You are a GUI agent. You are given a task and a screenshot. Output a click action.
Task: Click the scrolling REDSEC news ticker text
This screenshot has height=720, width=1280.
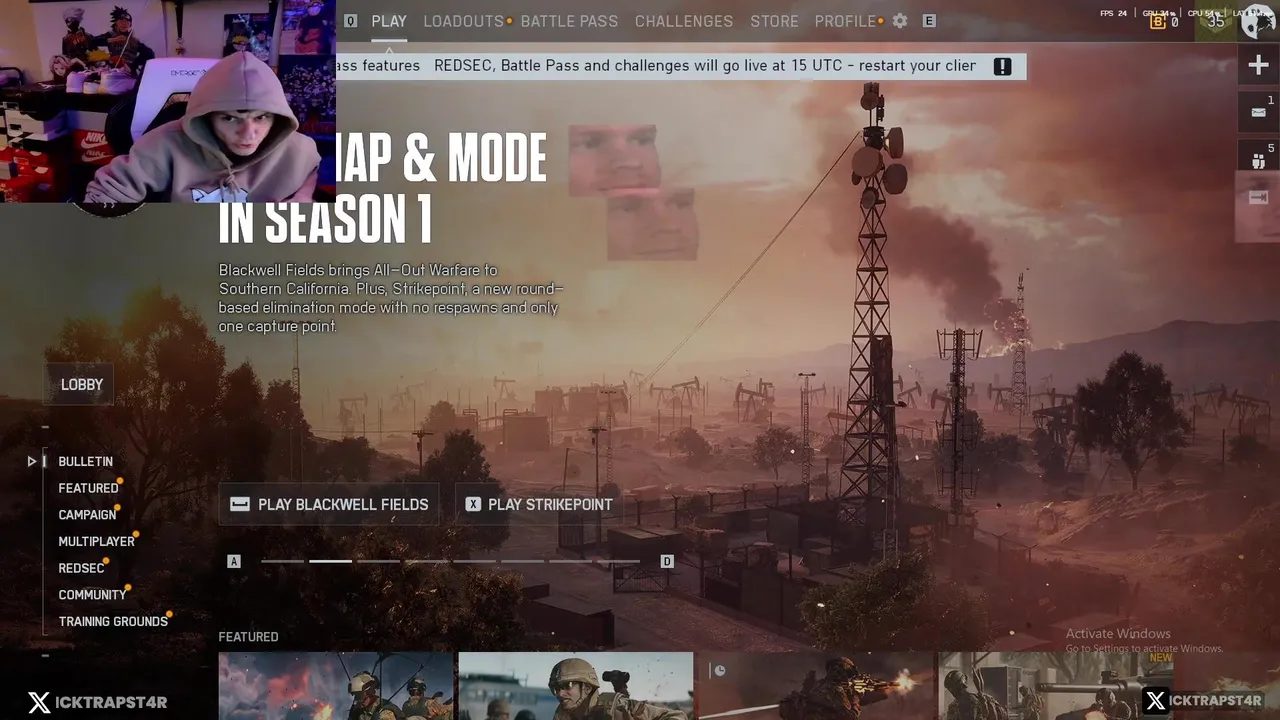705,66
